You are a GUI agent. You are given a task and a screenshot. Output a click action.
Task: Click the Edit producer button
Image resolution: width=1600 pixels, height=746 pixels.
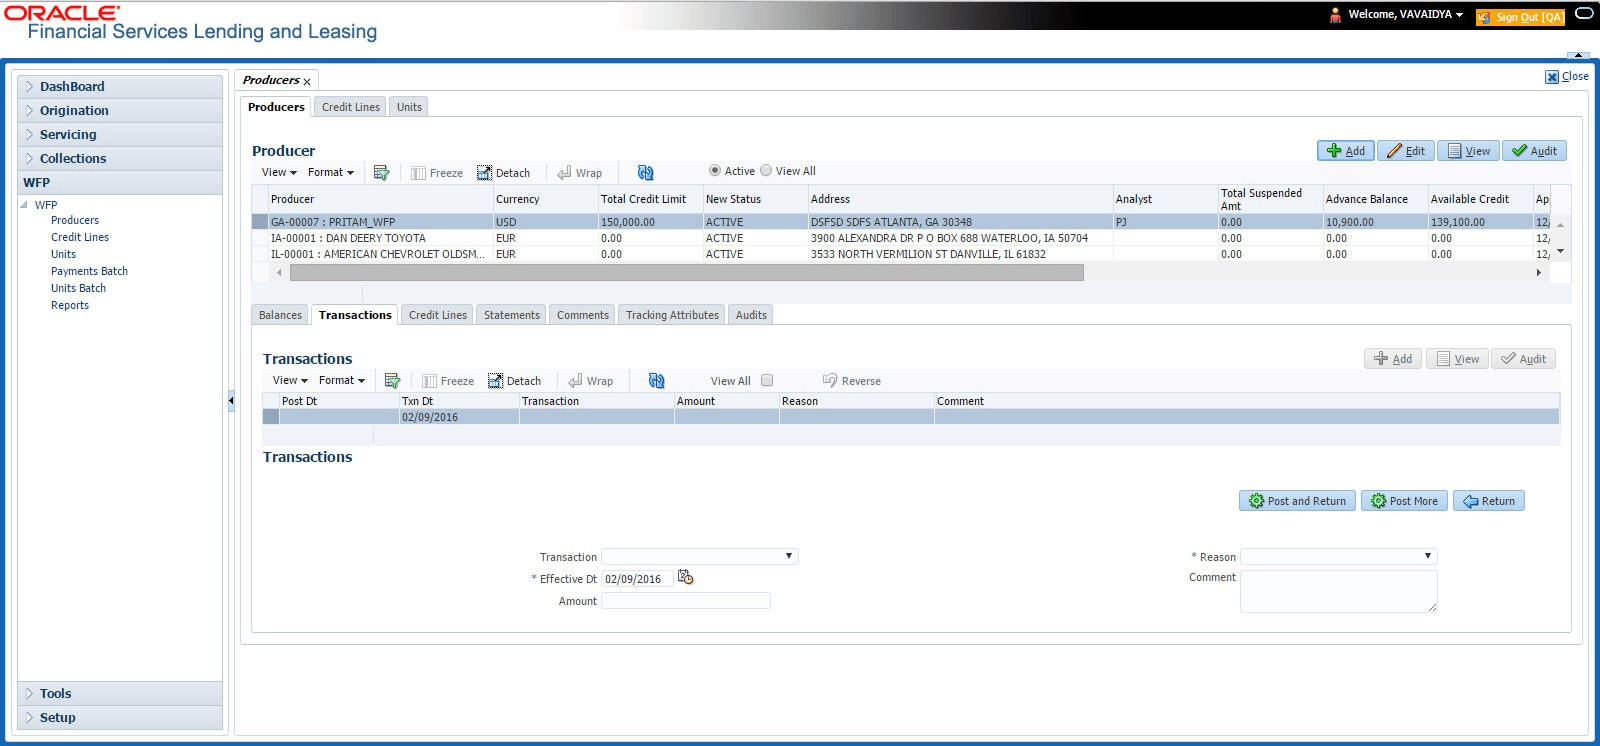click(1406, 151)
